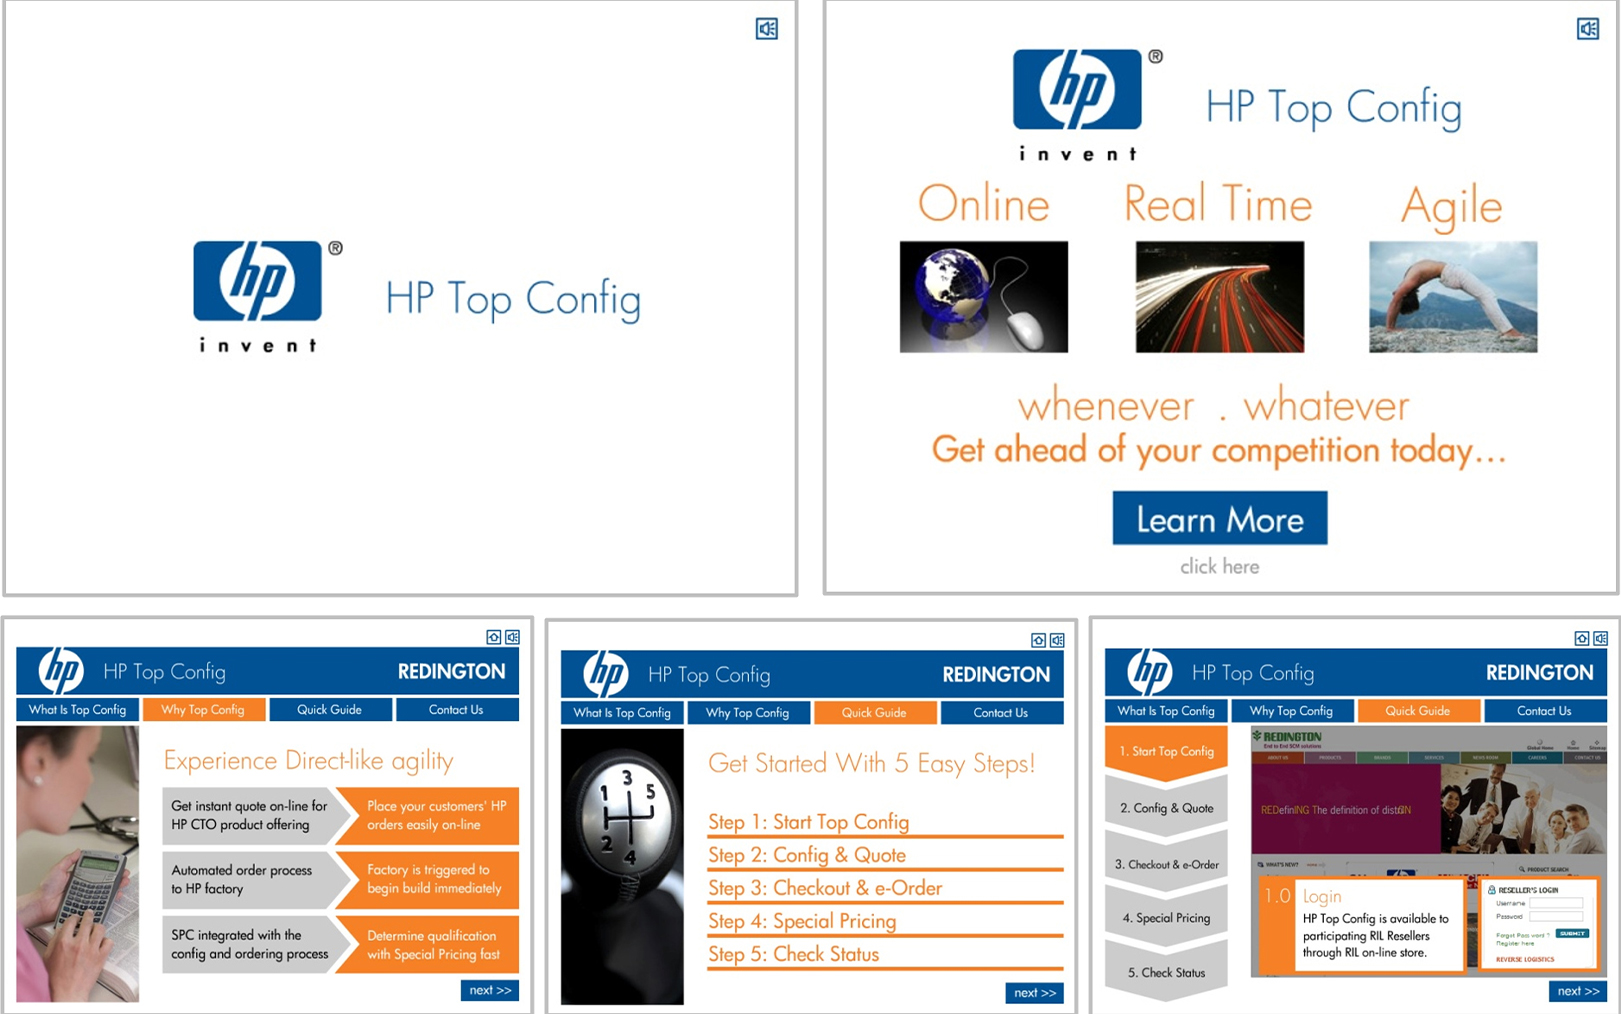1621x1014 pixels.
Task: Open Why Top Config tab on 5 Easy Steps slide
Action: [748, 713]
